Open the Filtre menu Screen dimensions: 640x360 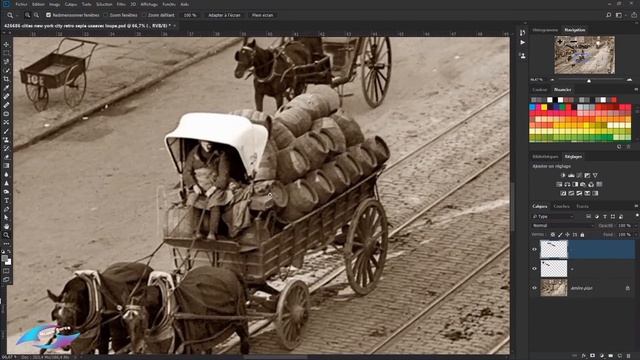(x=121, y=4)
